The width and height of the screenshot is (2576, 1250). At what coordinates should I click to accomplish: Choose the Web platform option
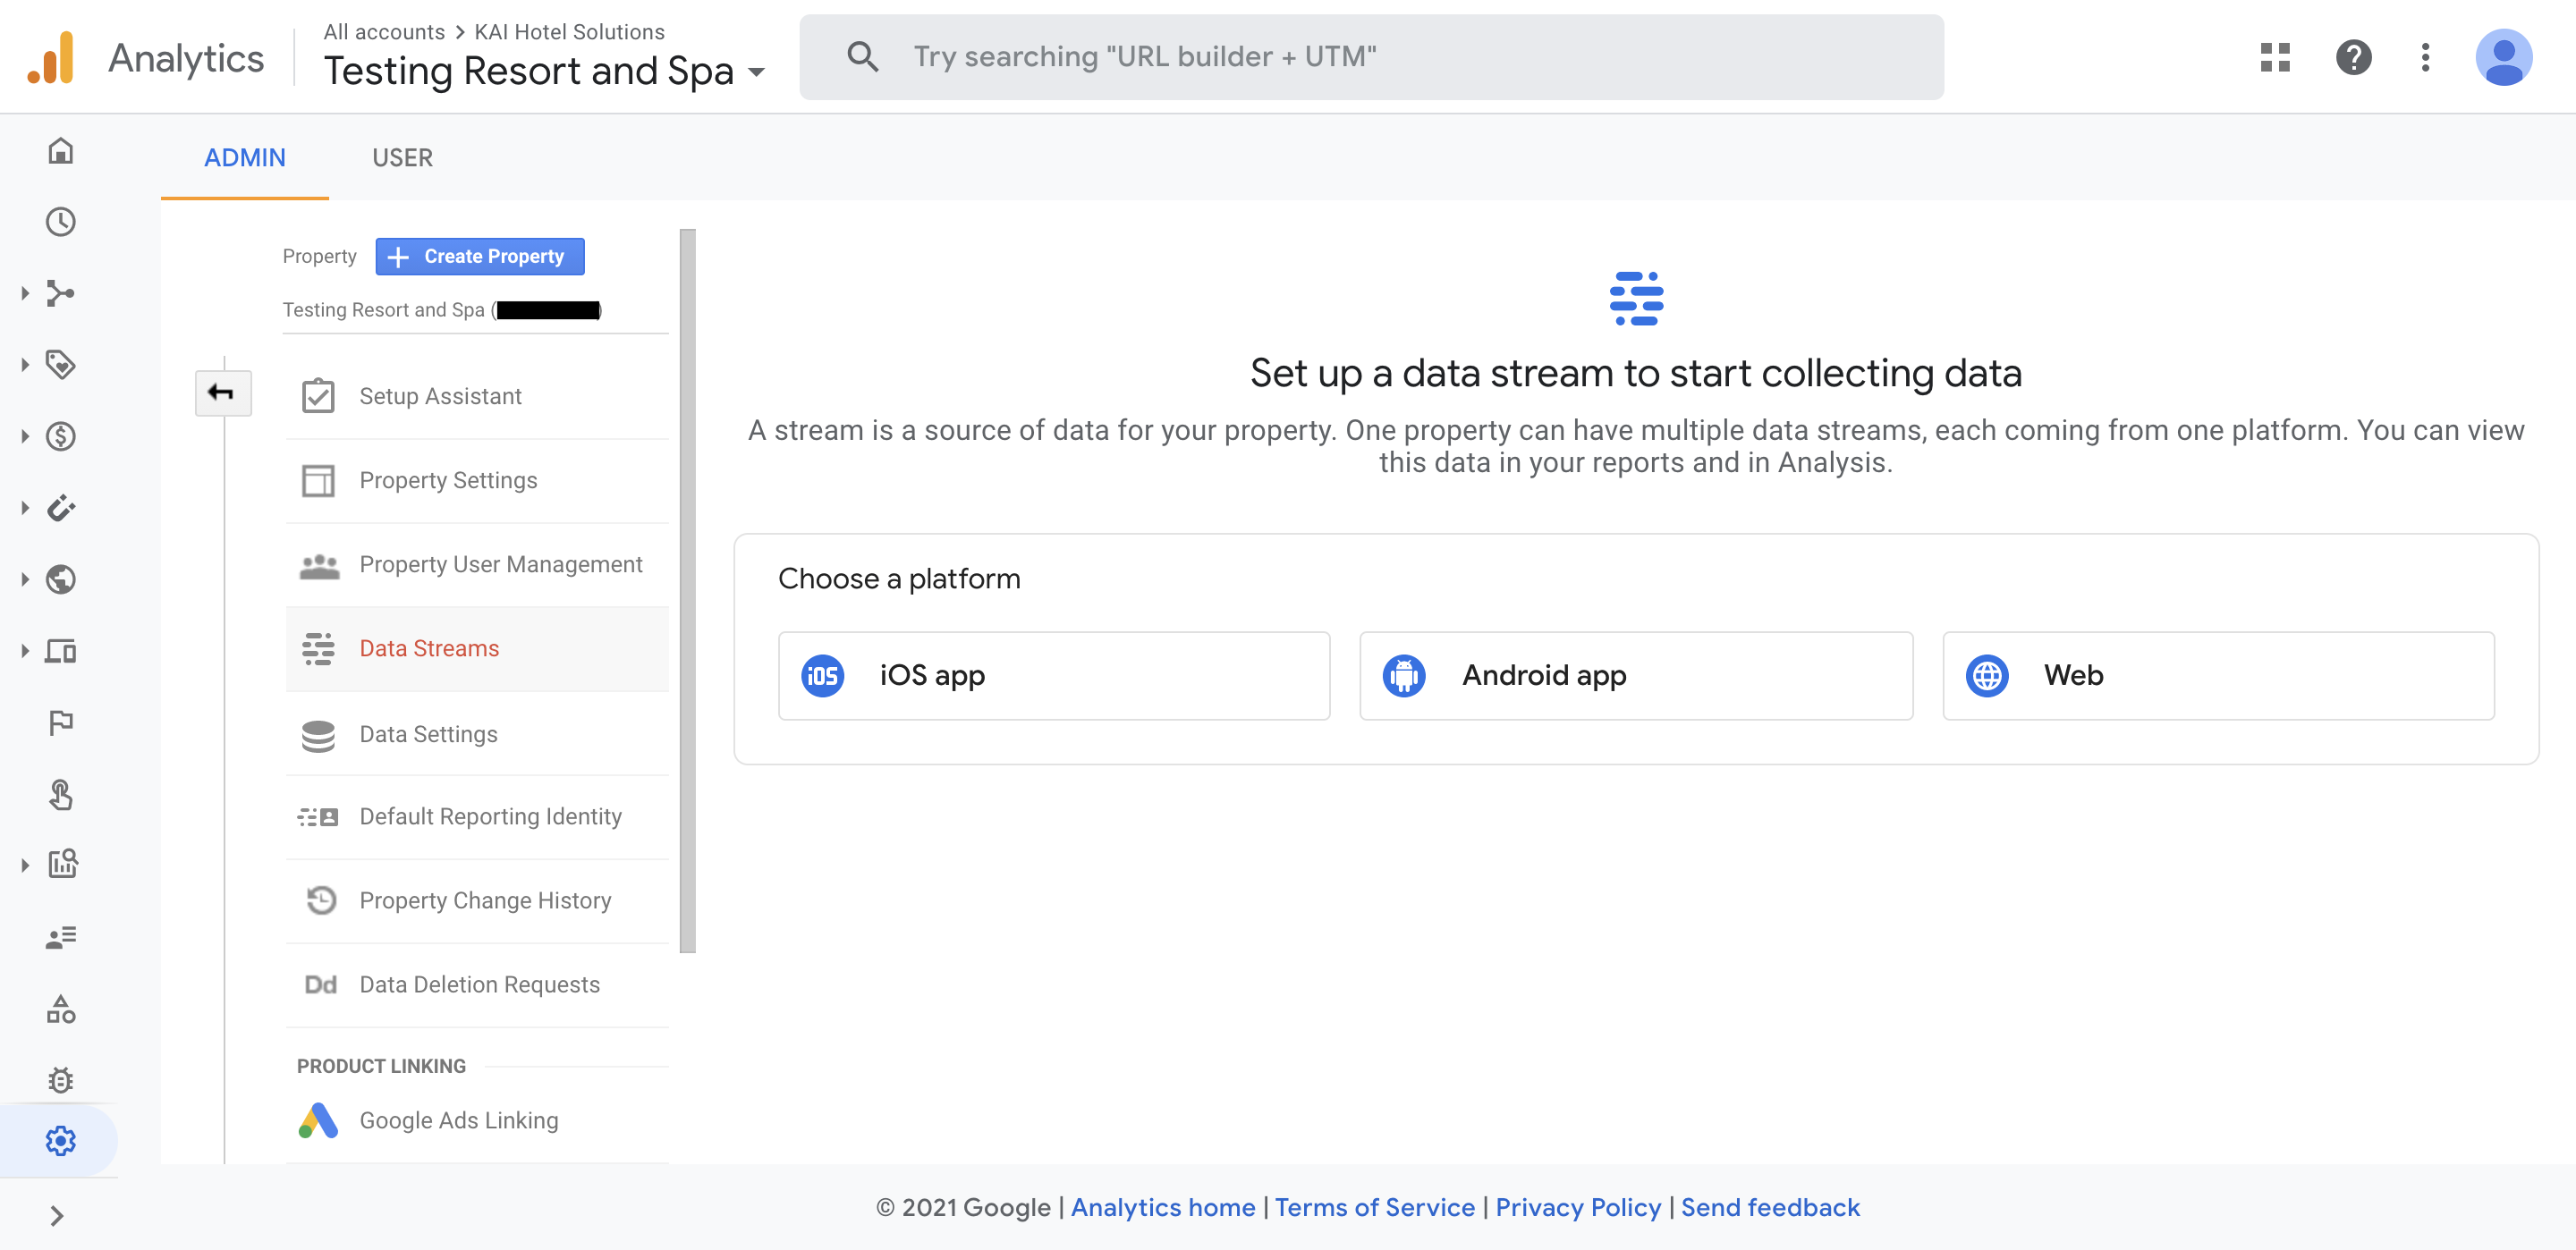pos(2217,676)
